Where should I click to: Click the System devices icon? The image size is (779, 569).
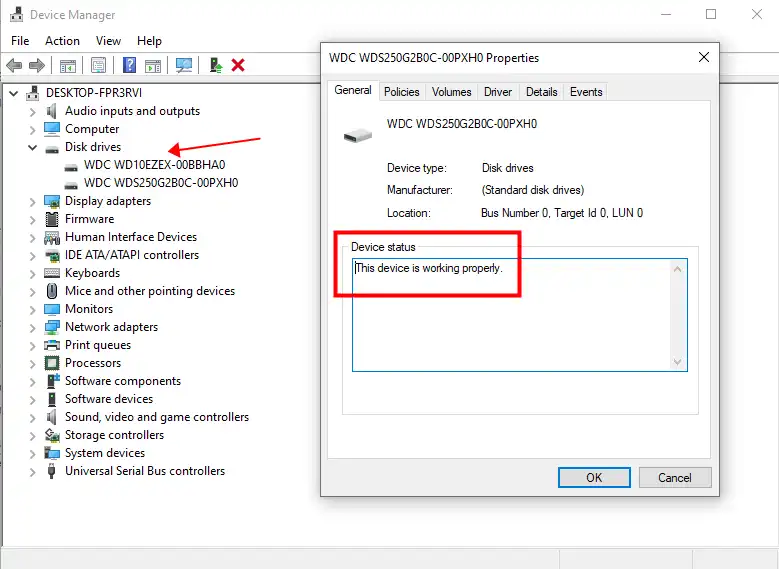(x=52, y=453)
